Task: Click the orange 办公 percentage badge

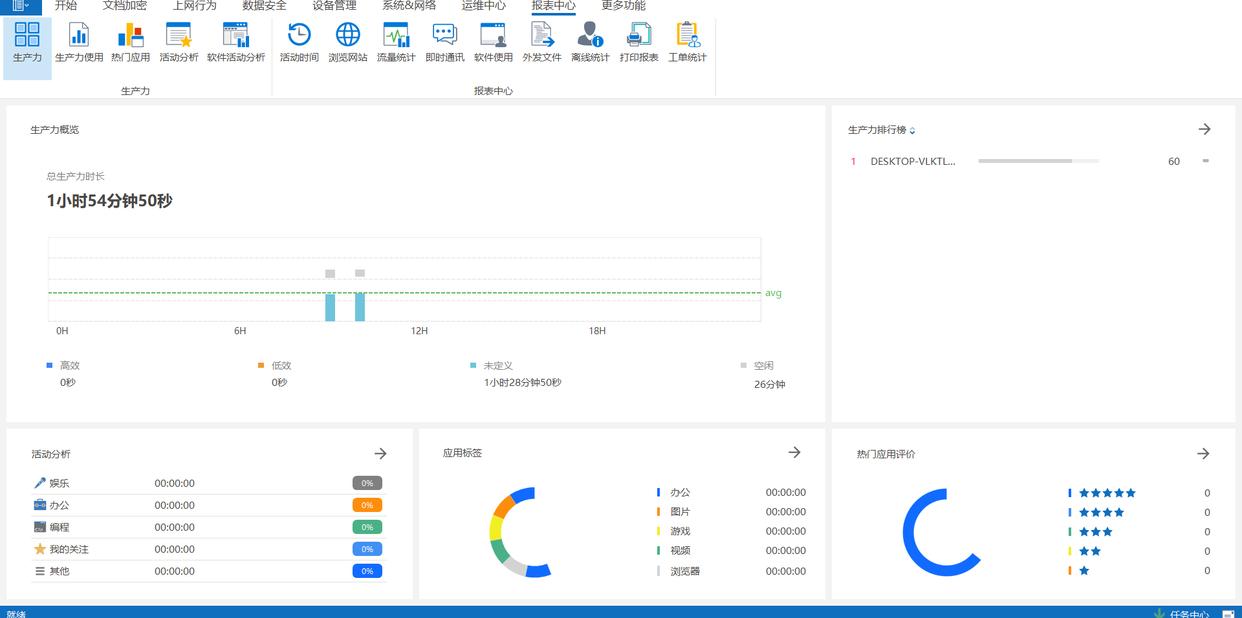Action: tap(367, 505)
